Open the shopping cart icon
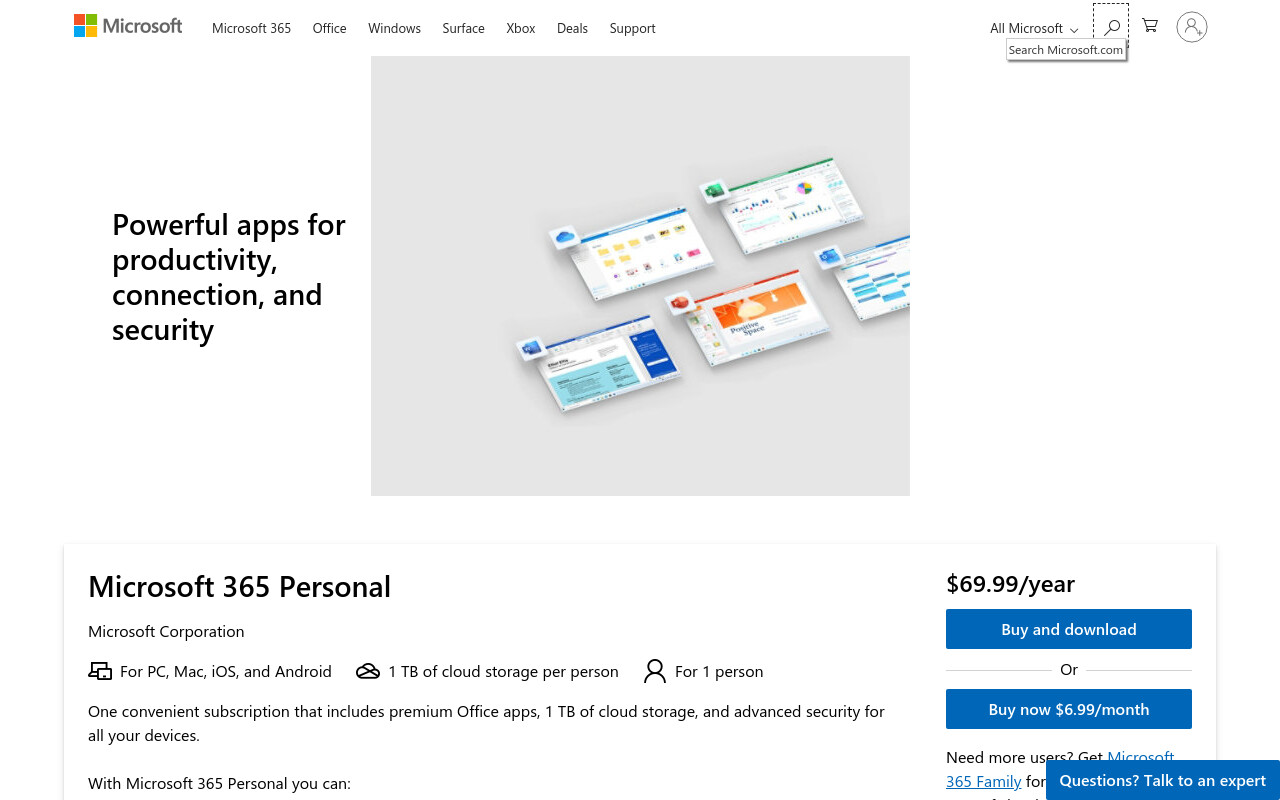 coord(1150,26)
